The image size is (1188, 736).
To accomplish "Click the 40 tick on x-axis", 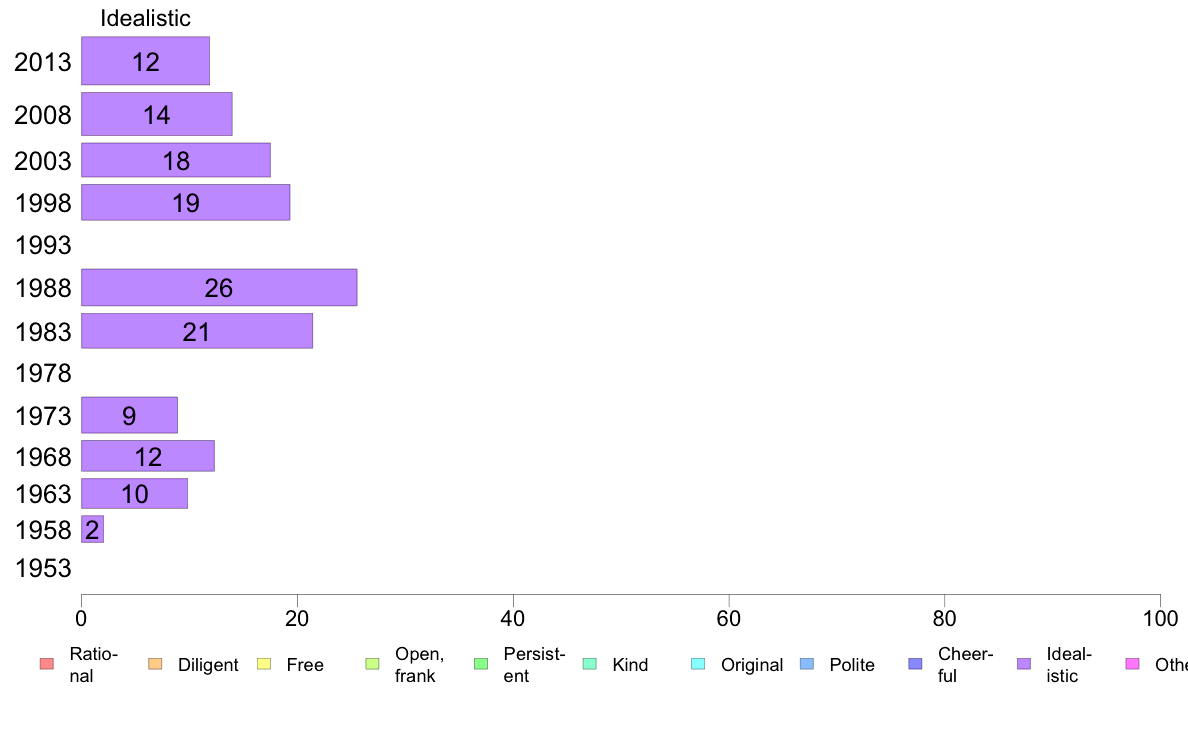I will pos(513,619).
